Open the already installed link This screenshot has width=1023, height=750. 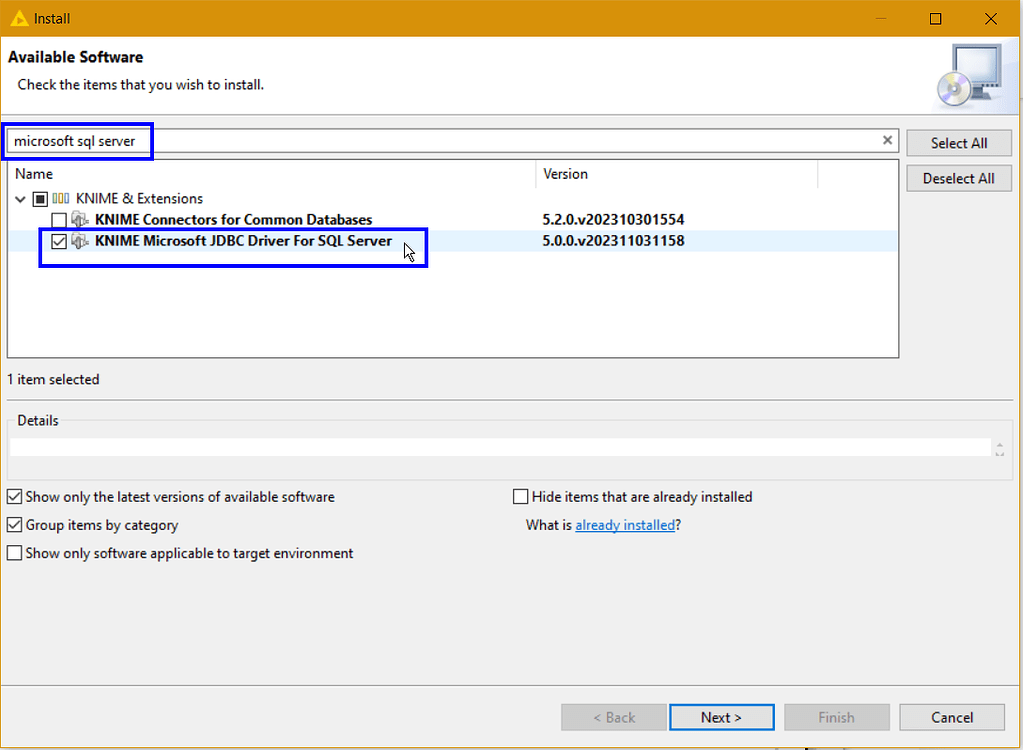(x=625, y=524)
